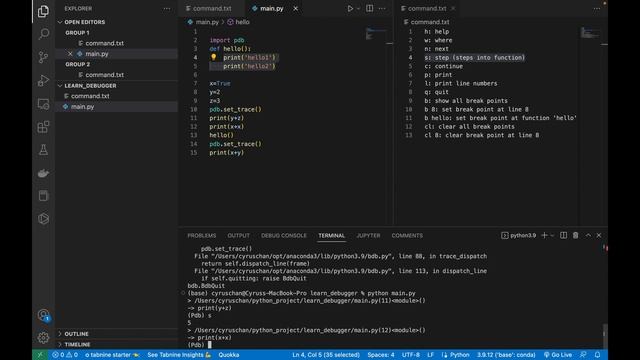Open the Accounts menu icon
The image size is (640, 360).
(x=43, y=315)
